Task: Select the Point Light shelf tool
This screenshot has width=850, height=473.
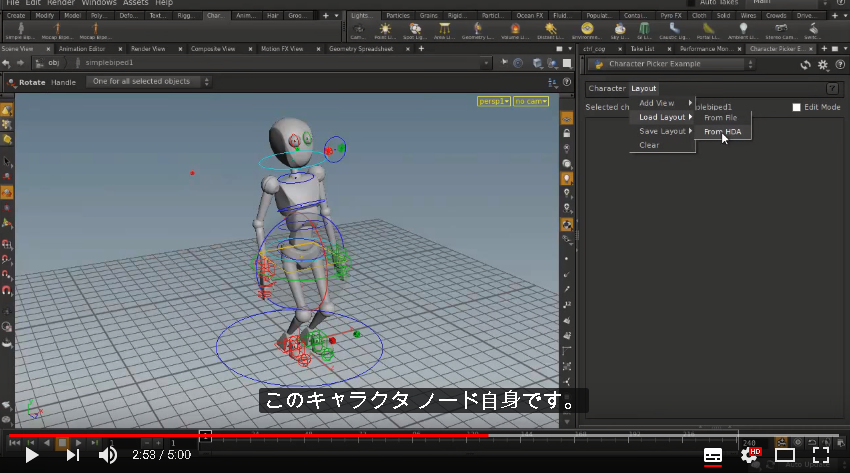Action: point(385,30)
